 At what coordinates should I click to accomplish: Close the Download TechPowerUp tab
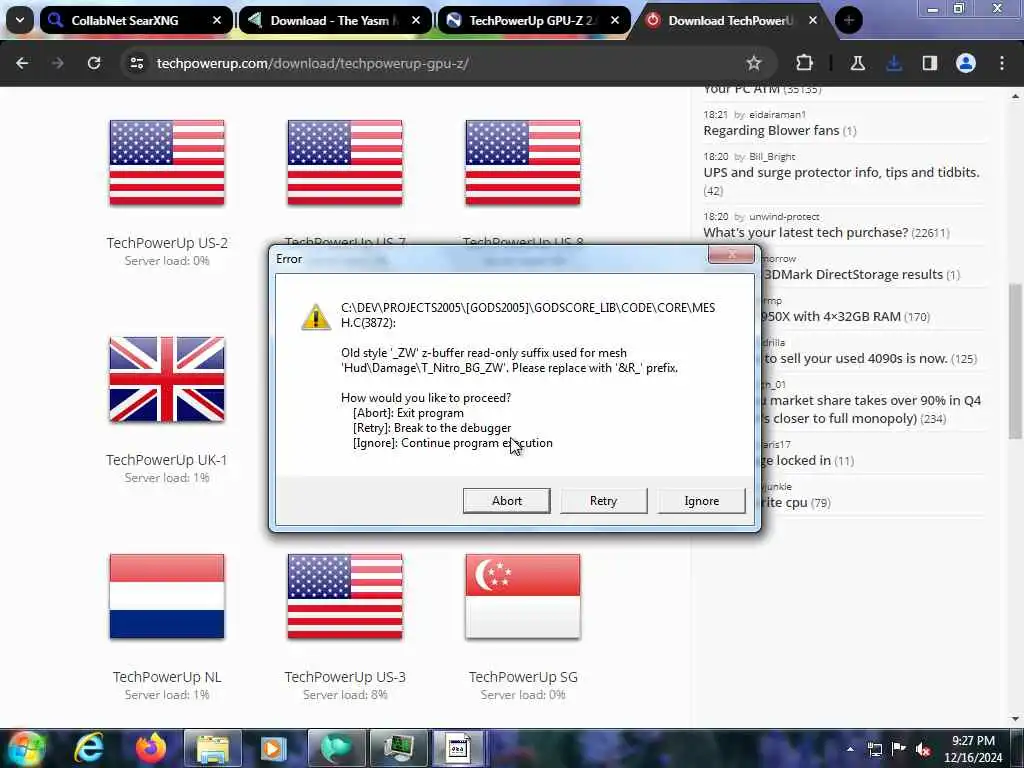click(813, 20)
